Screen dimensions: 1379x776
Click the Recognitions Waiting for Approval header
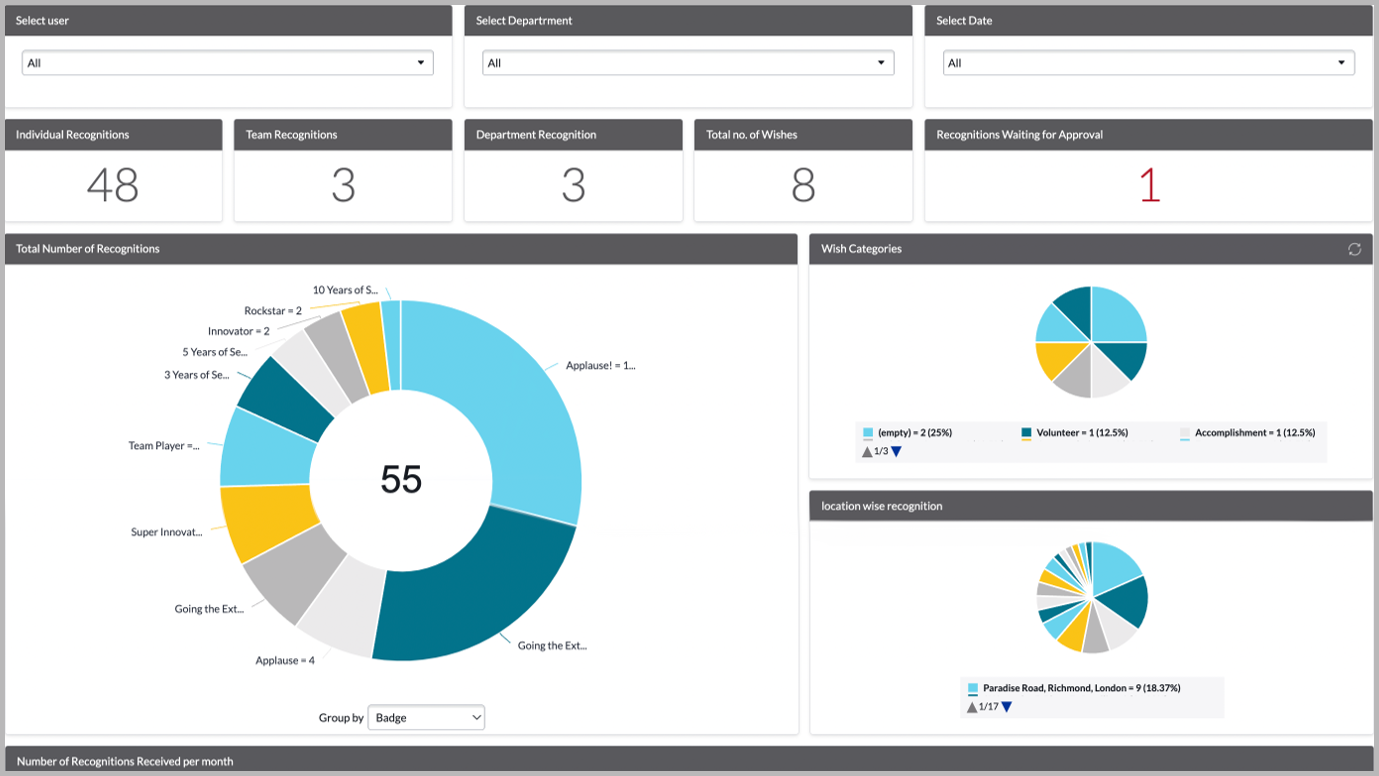(x=1148, y=135)
